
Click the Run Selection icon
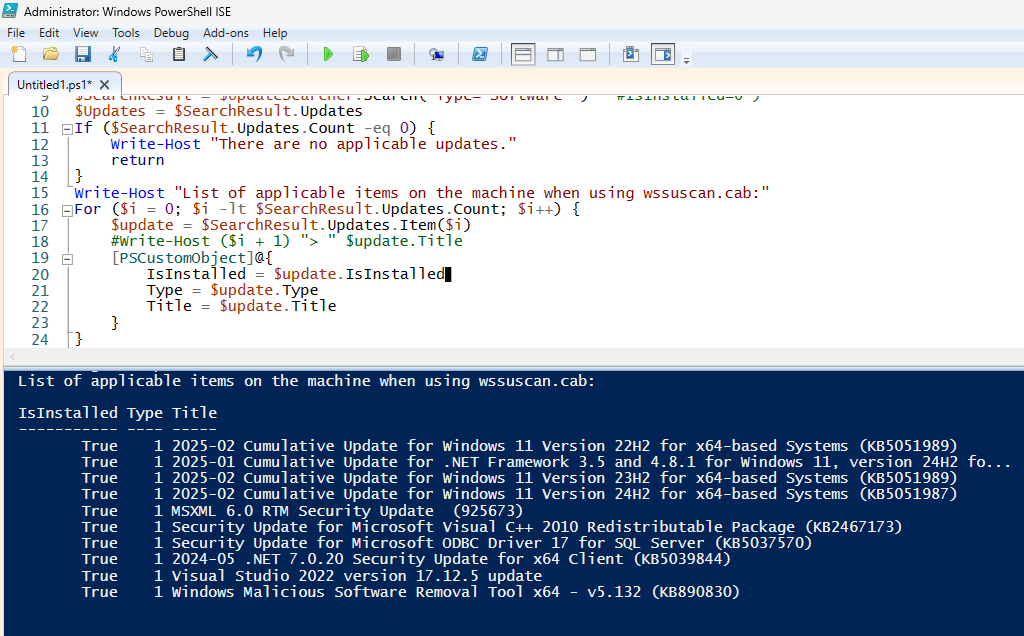click(360, 54)
